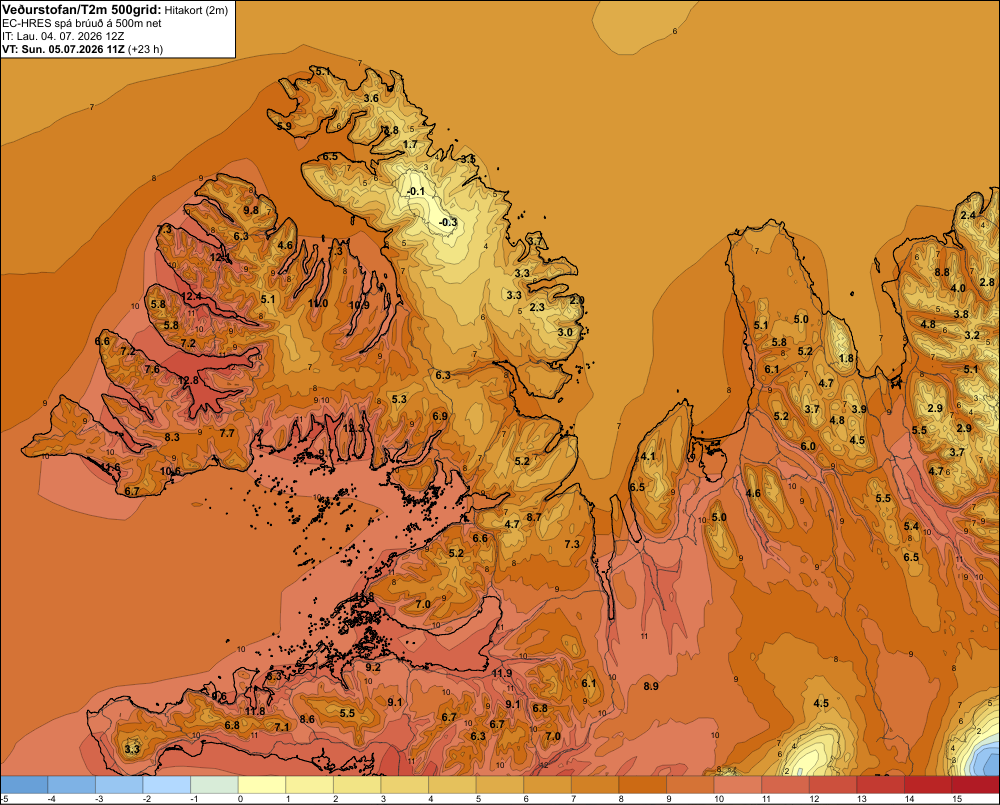This screenshot has width=1000, height=805.
Task: Click the legend band between 7 and 8
Action: tap(595, 785)
